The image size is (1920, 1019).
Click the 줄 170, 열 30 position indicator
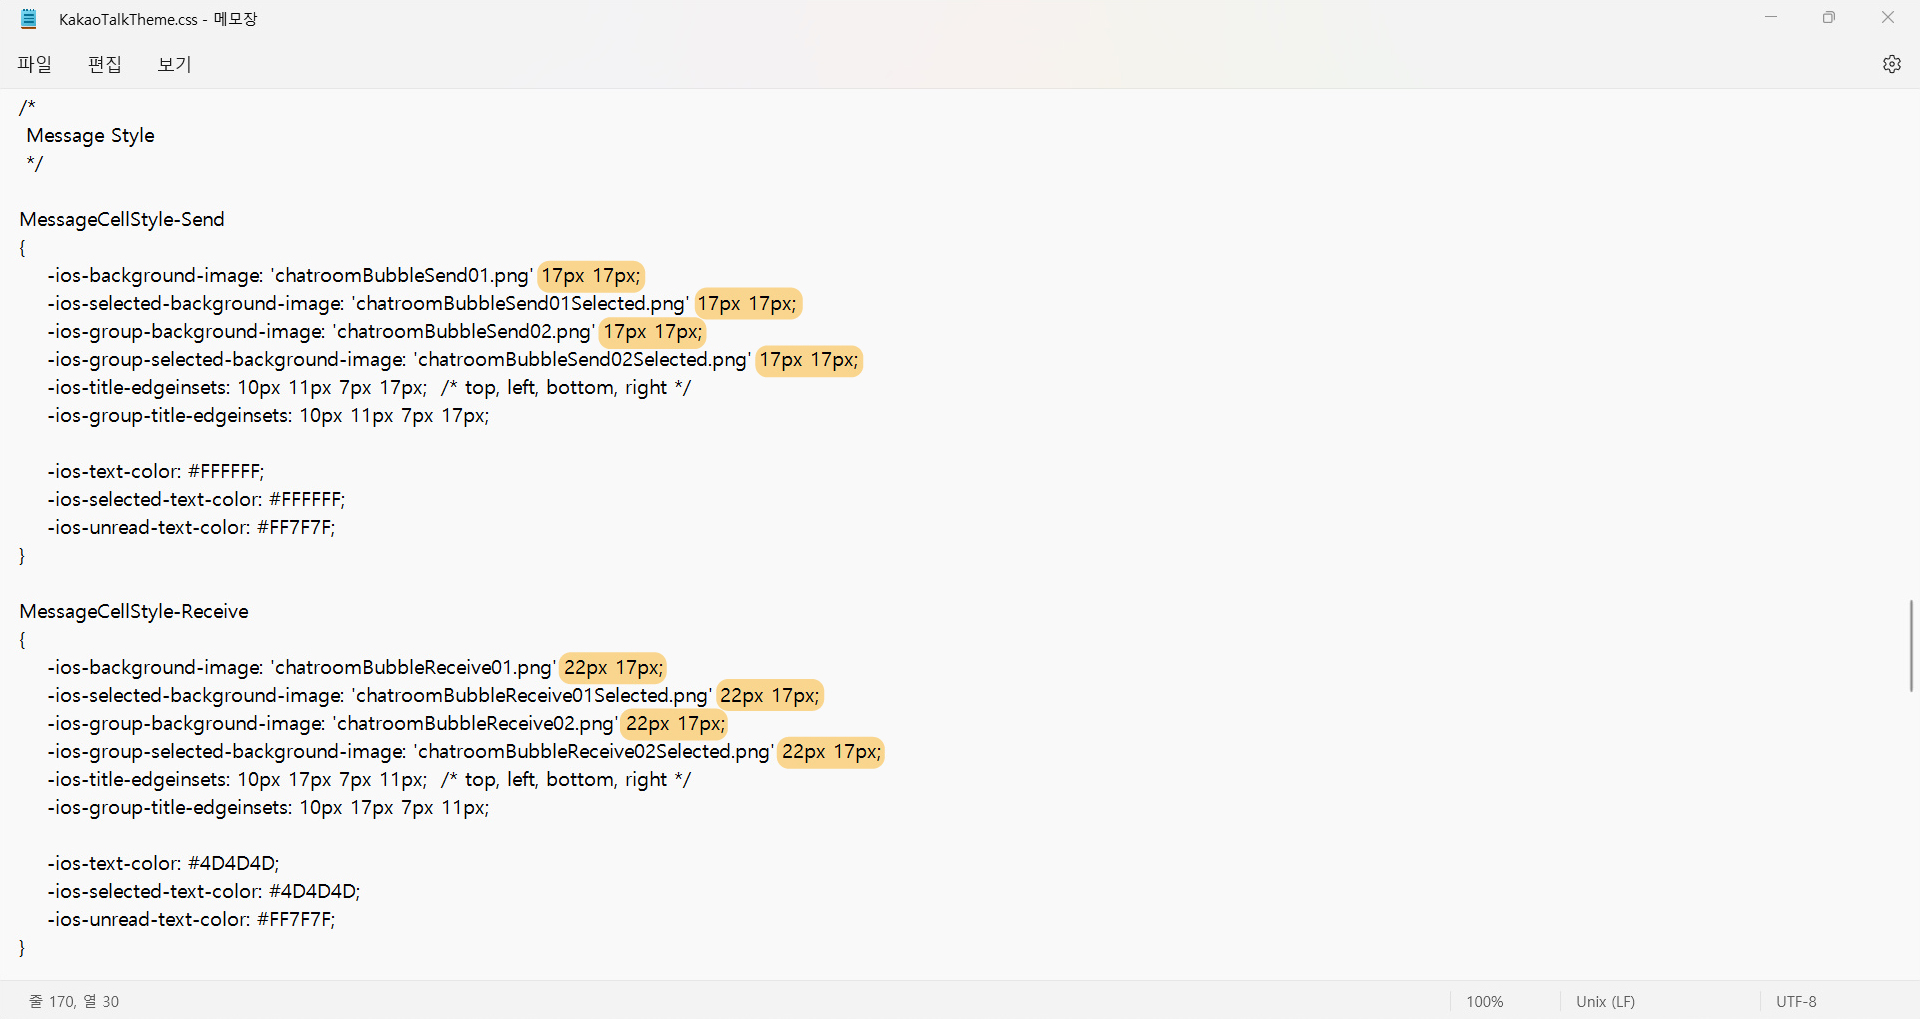74,1001
